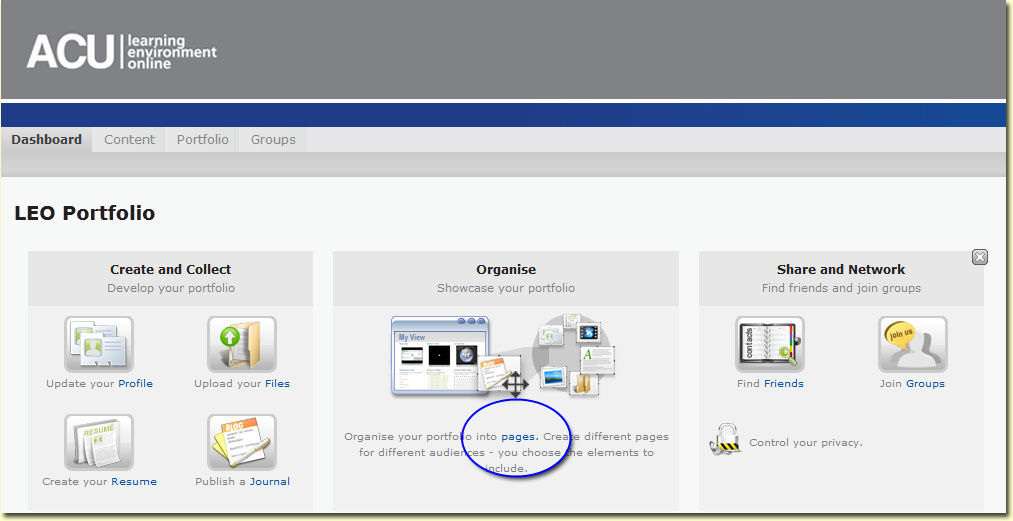The image size is (1013, 521).
Task: Click the Join Groups 'join us' icon
Action: [912, 345]
